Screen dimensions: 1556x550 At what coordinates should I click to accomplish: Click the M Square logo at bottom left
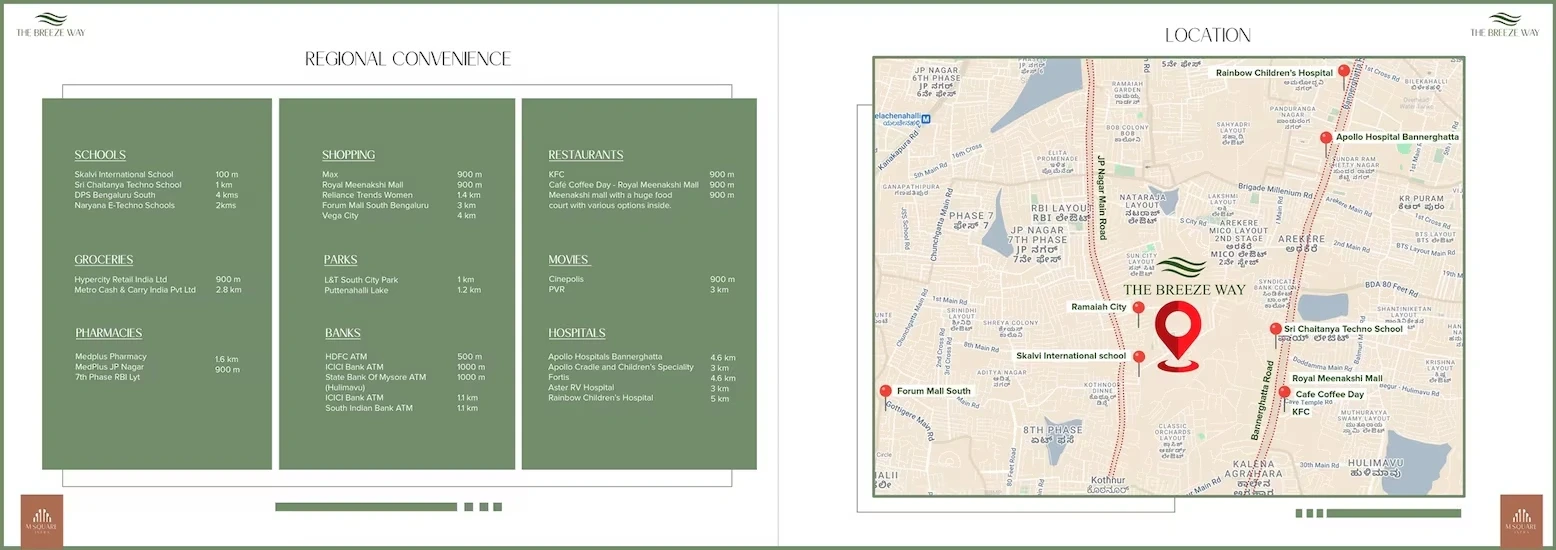pyautogui.click(x=42, y=520)
